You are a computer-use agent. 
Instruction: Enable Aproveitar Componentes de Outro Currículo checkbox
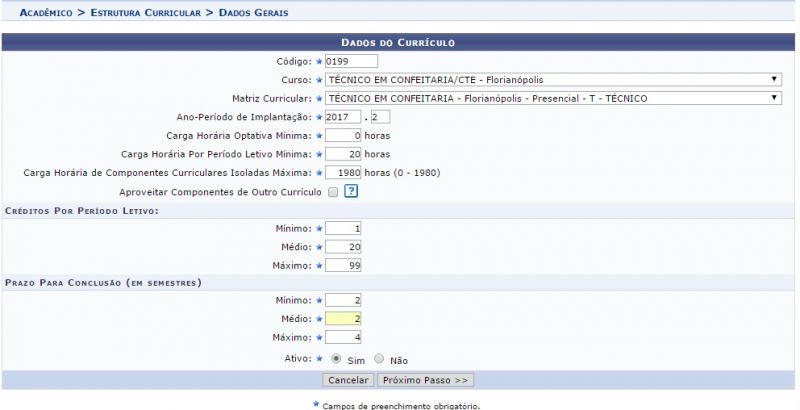333,191
